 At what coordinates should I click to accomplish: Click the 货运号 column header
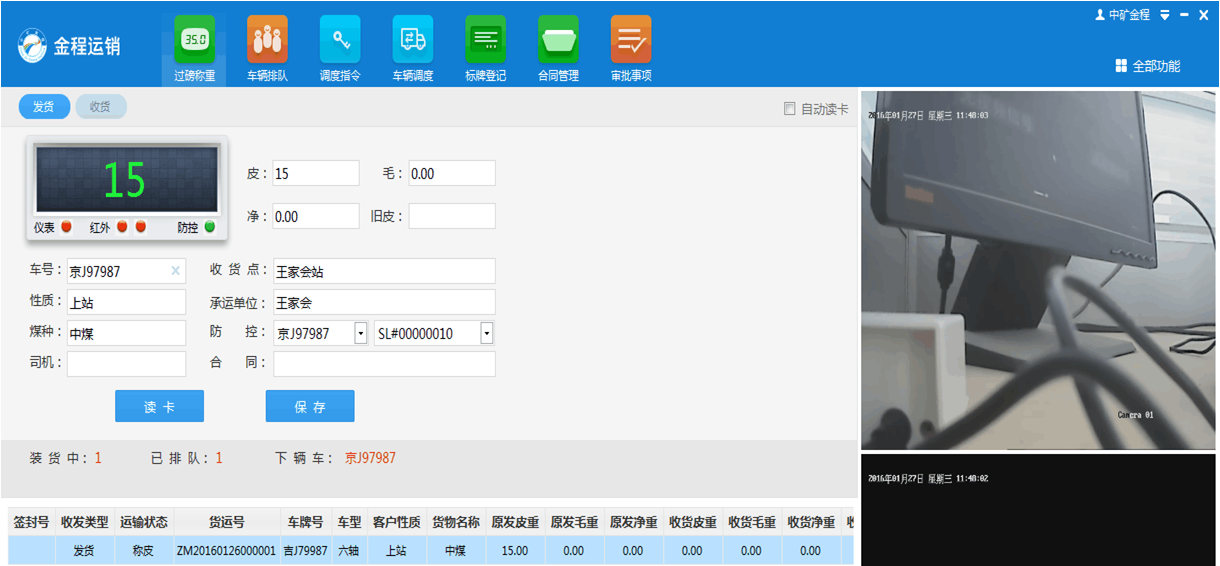point(226,522)
